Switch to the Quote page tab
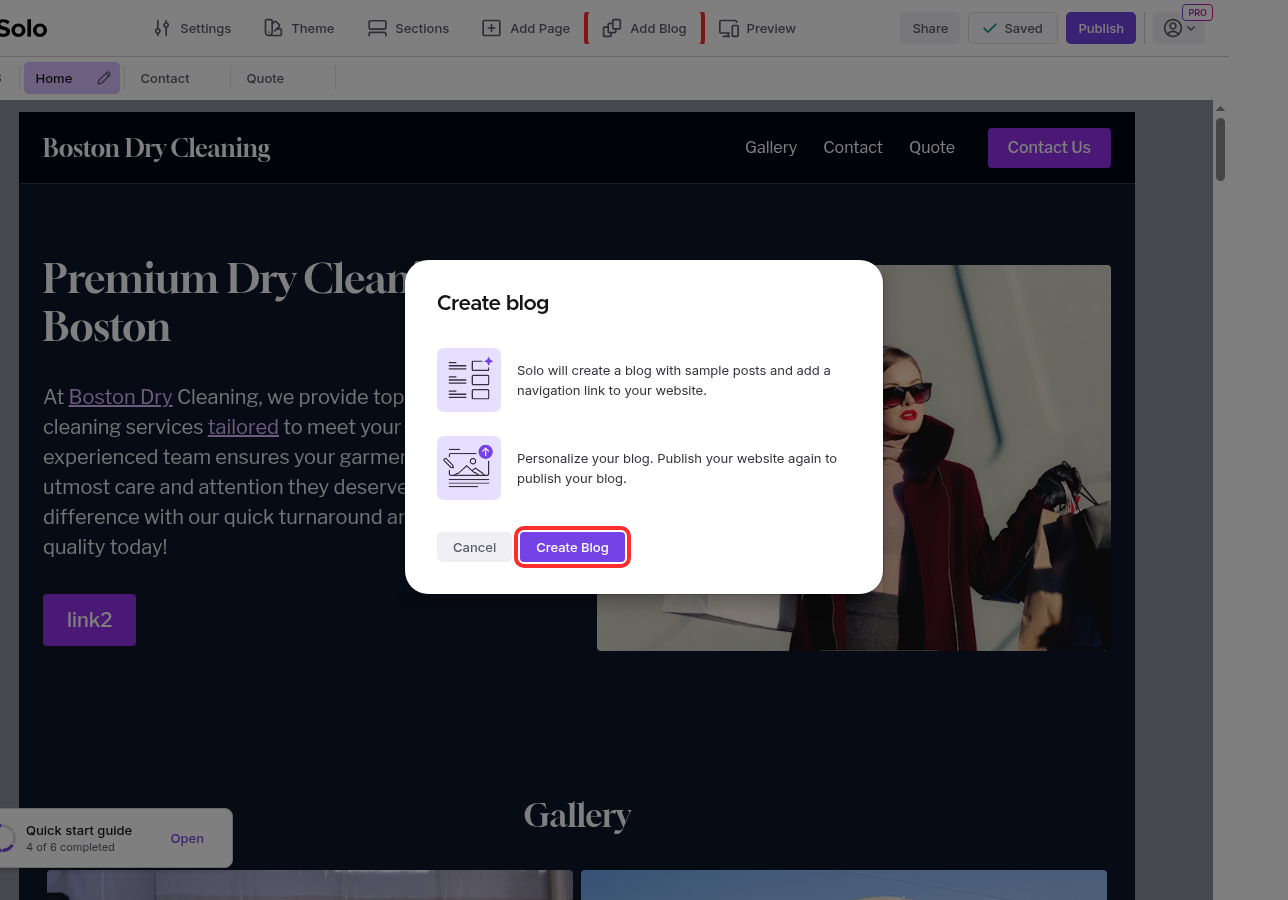This screenshot has height=900, width=1288. coord(265,78)
